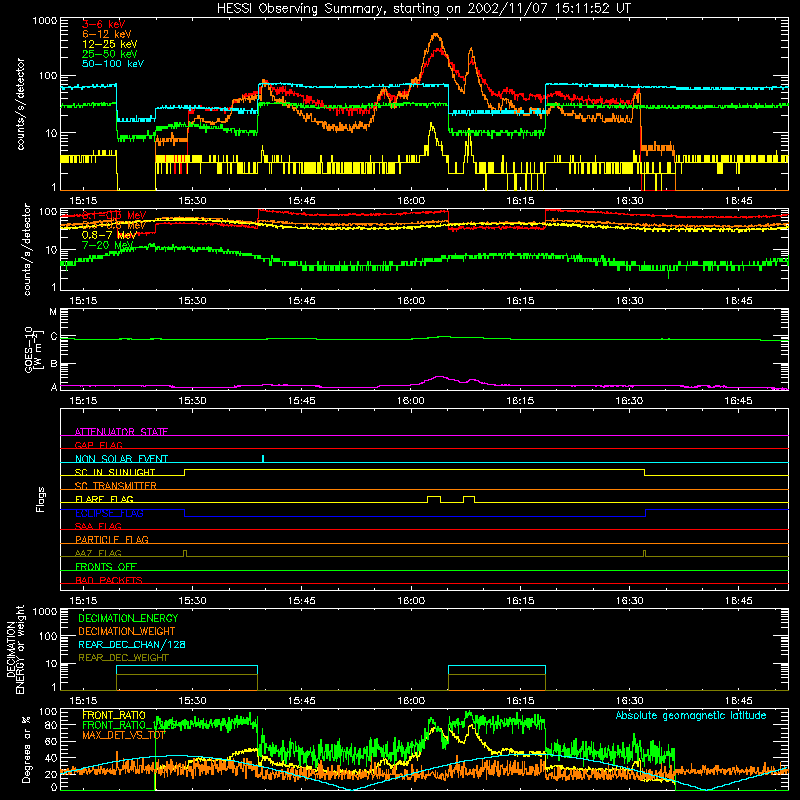Viewport: 800px width, 800px height.
Task: Select the 50-100 keV legend label
Action: coord(113,64)
